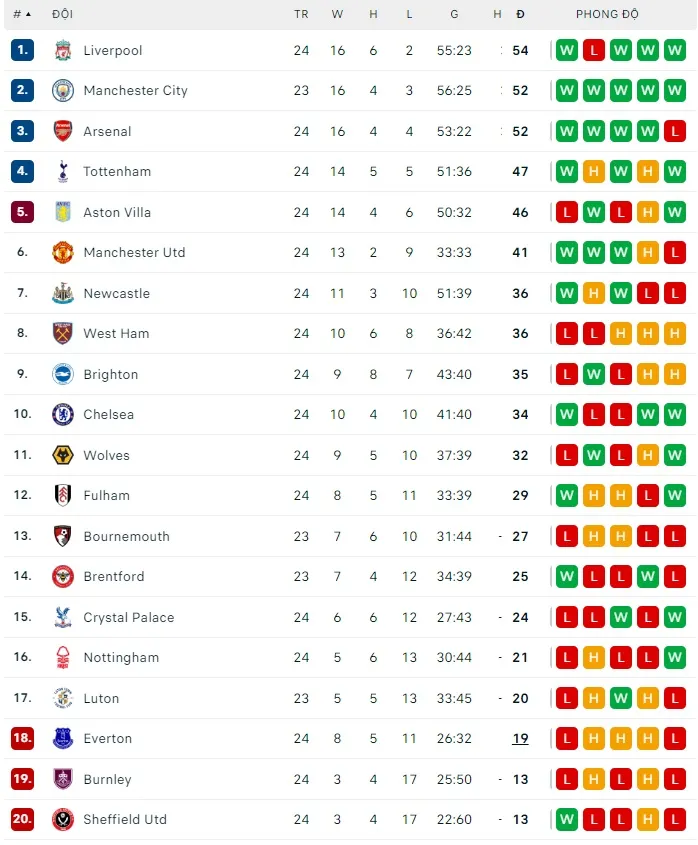Click Liverpool's red L form badge
Image resolution: width=698 pixels, height=845 pixels.
[x=594, y=50]
